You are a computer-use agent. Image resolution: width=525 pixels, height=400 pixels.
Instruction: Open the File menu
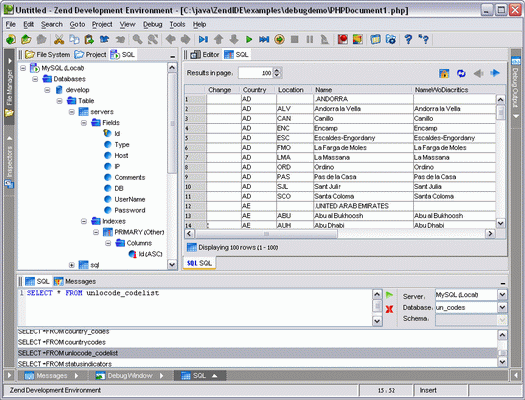[11, 24]
